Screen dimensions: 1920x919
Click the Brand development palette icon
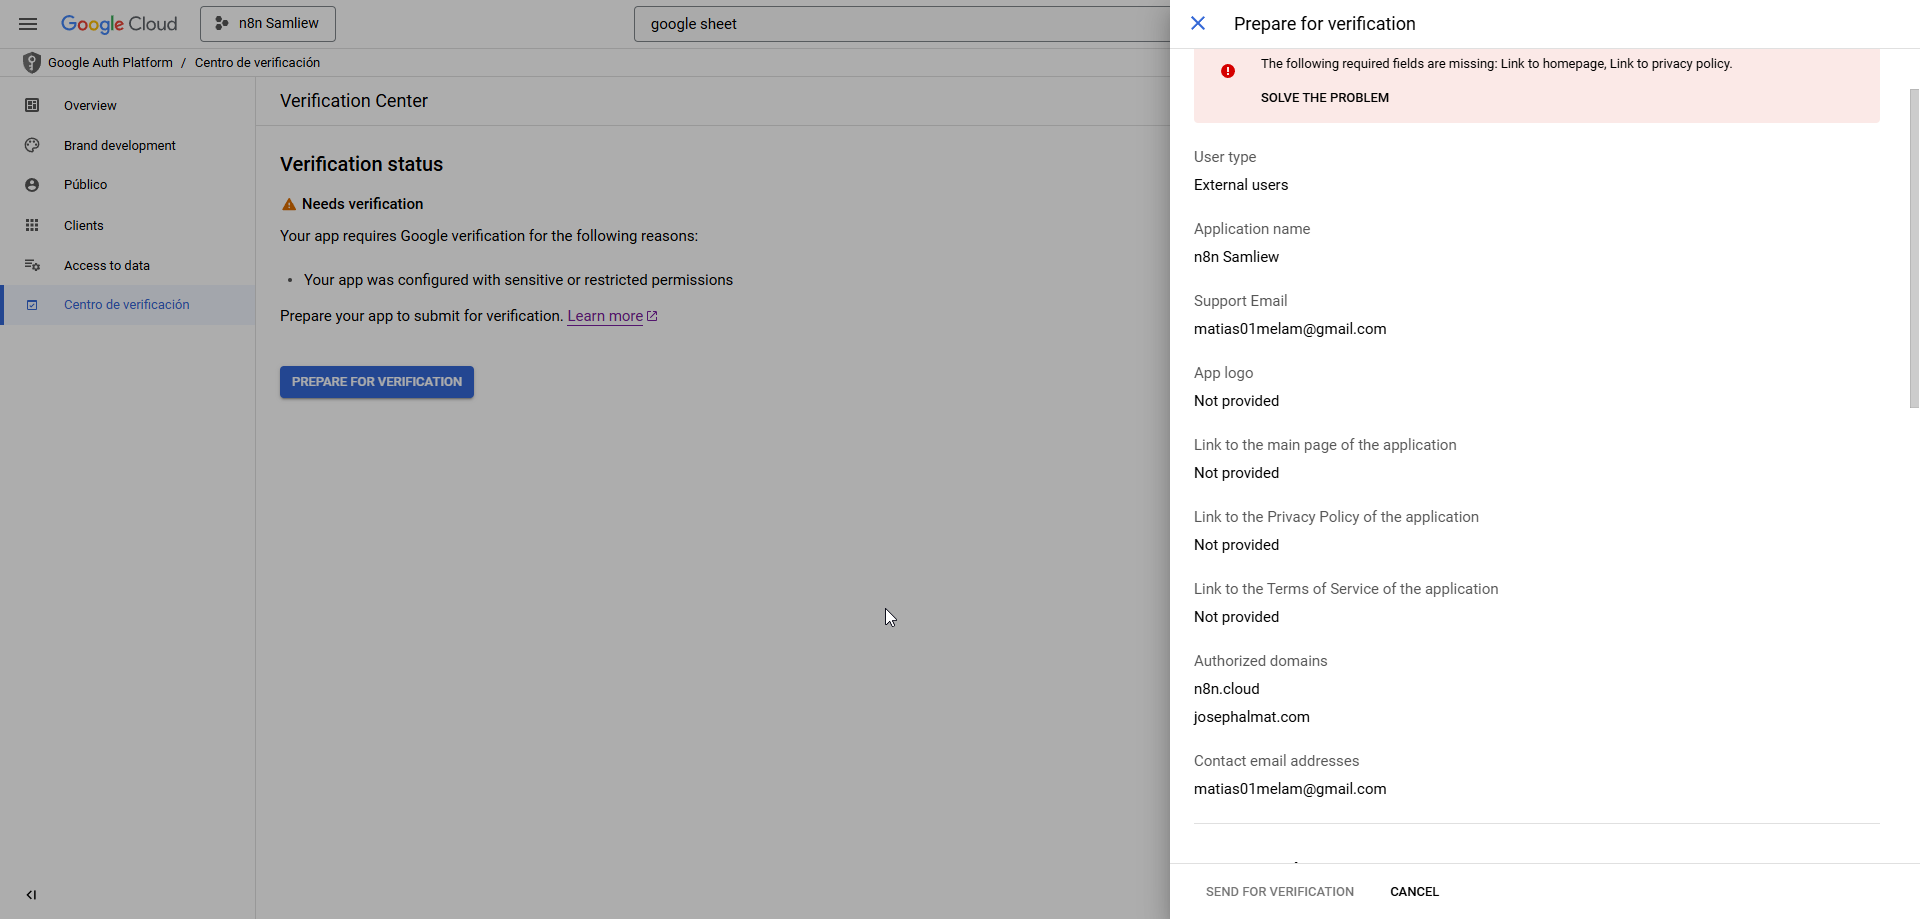click(x=32, y=145)
